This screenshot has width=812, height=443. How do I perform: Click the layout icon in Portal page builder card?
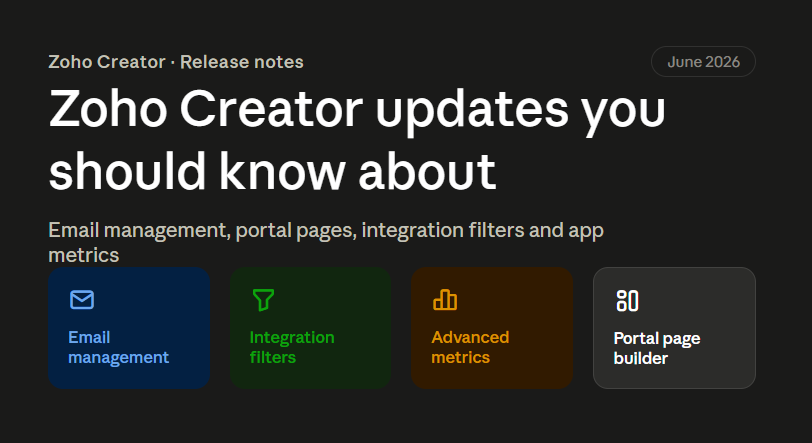[x=627, y=301]
